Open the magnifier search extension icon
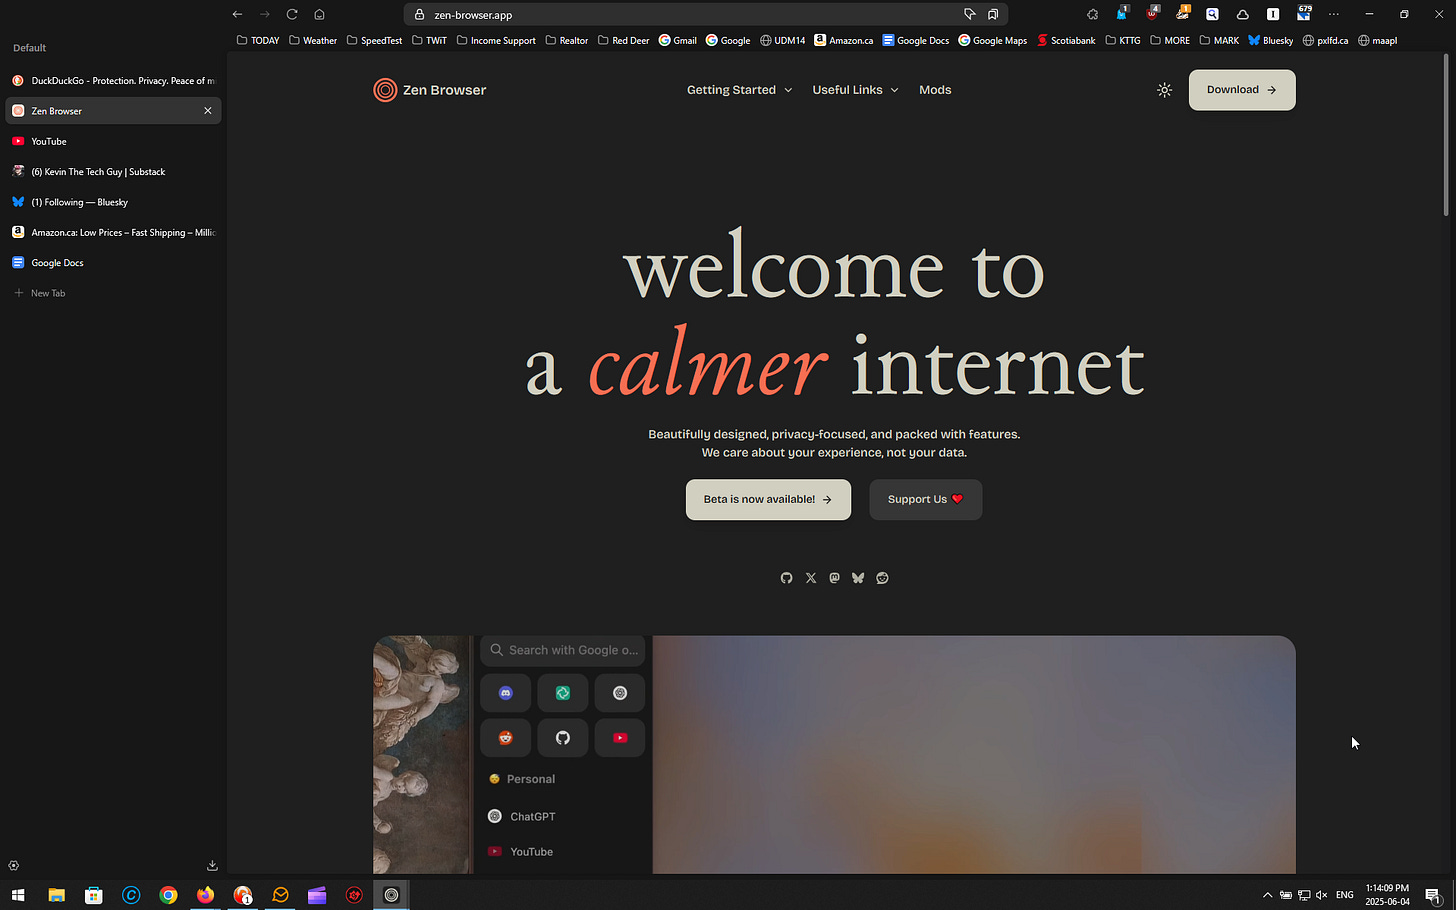 1212,14
